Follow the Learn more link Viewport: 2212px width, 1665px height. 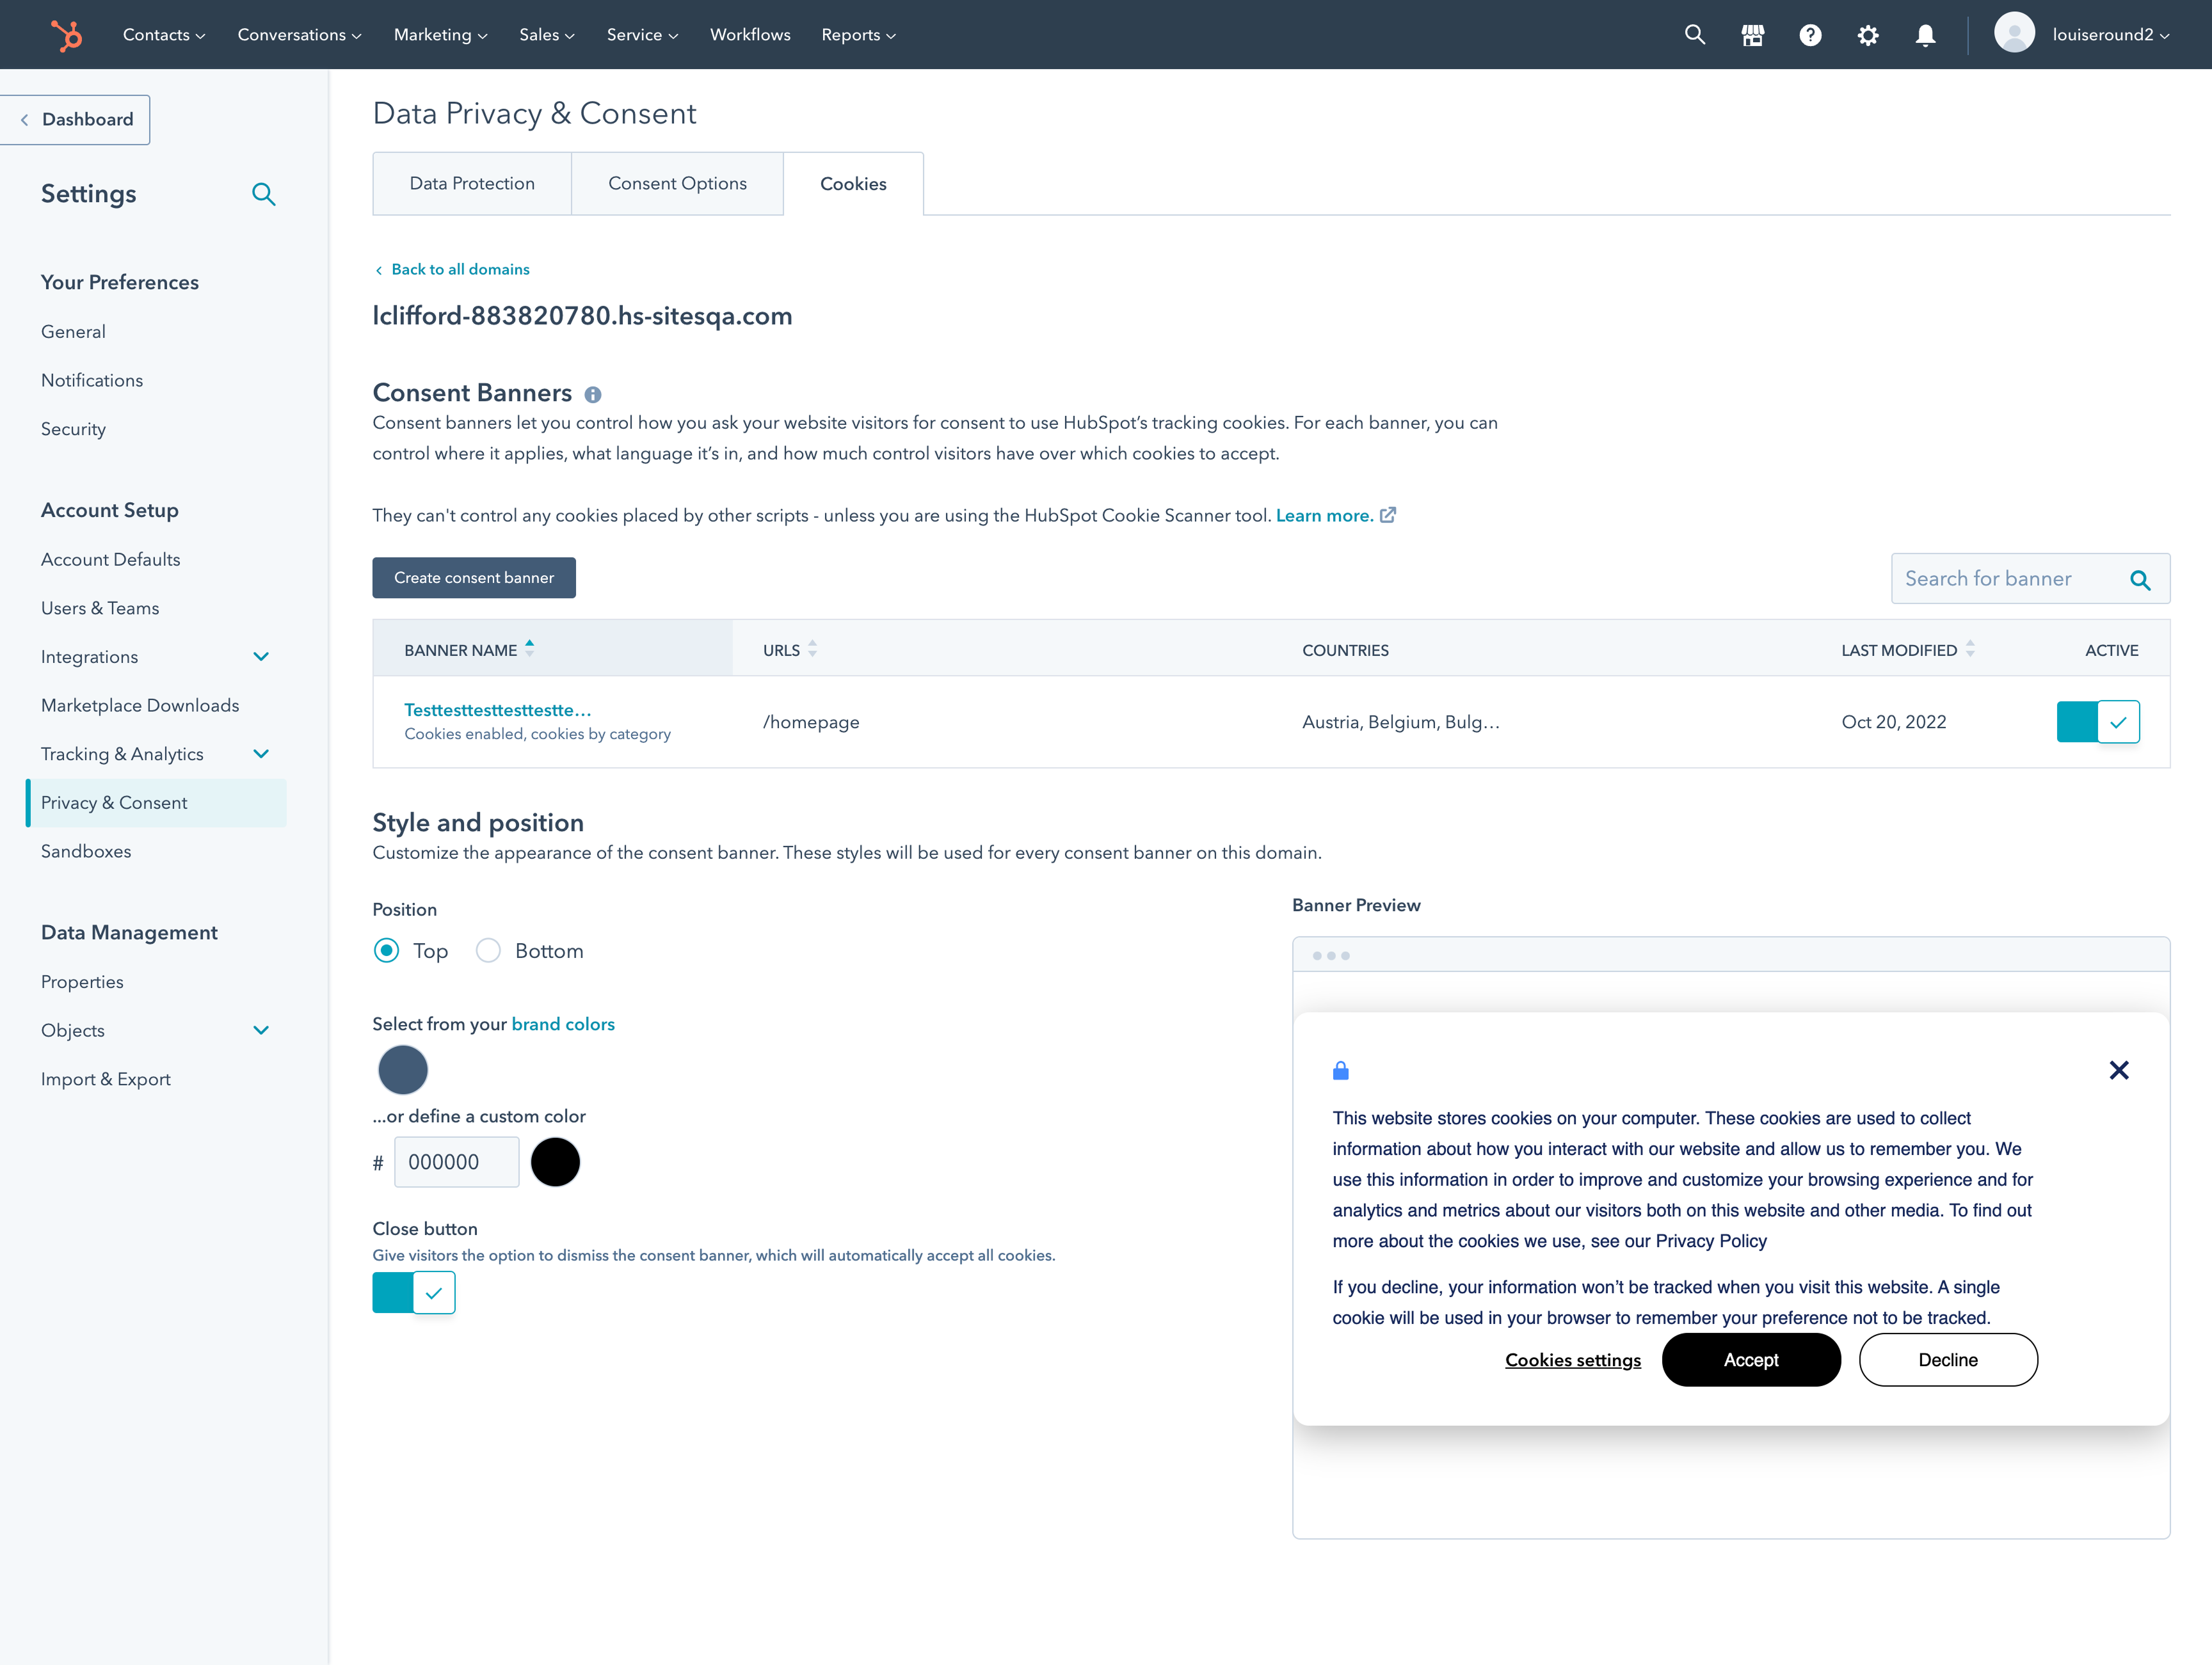pos(1324,516)
